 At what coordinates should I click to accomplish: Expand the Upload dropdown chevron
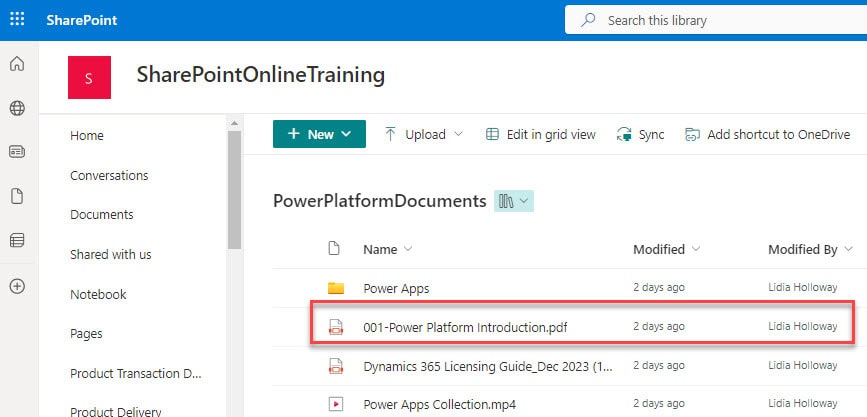pos(458,134)
